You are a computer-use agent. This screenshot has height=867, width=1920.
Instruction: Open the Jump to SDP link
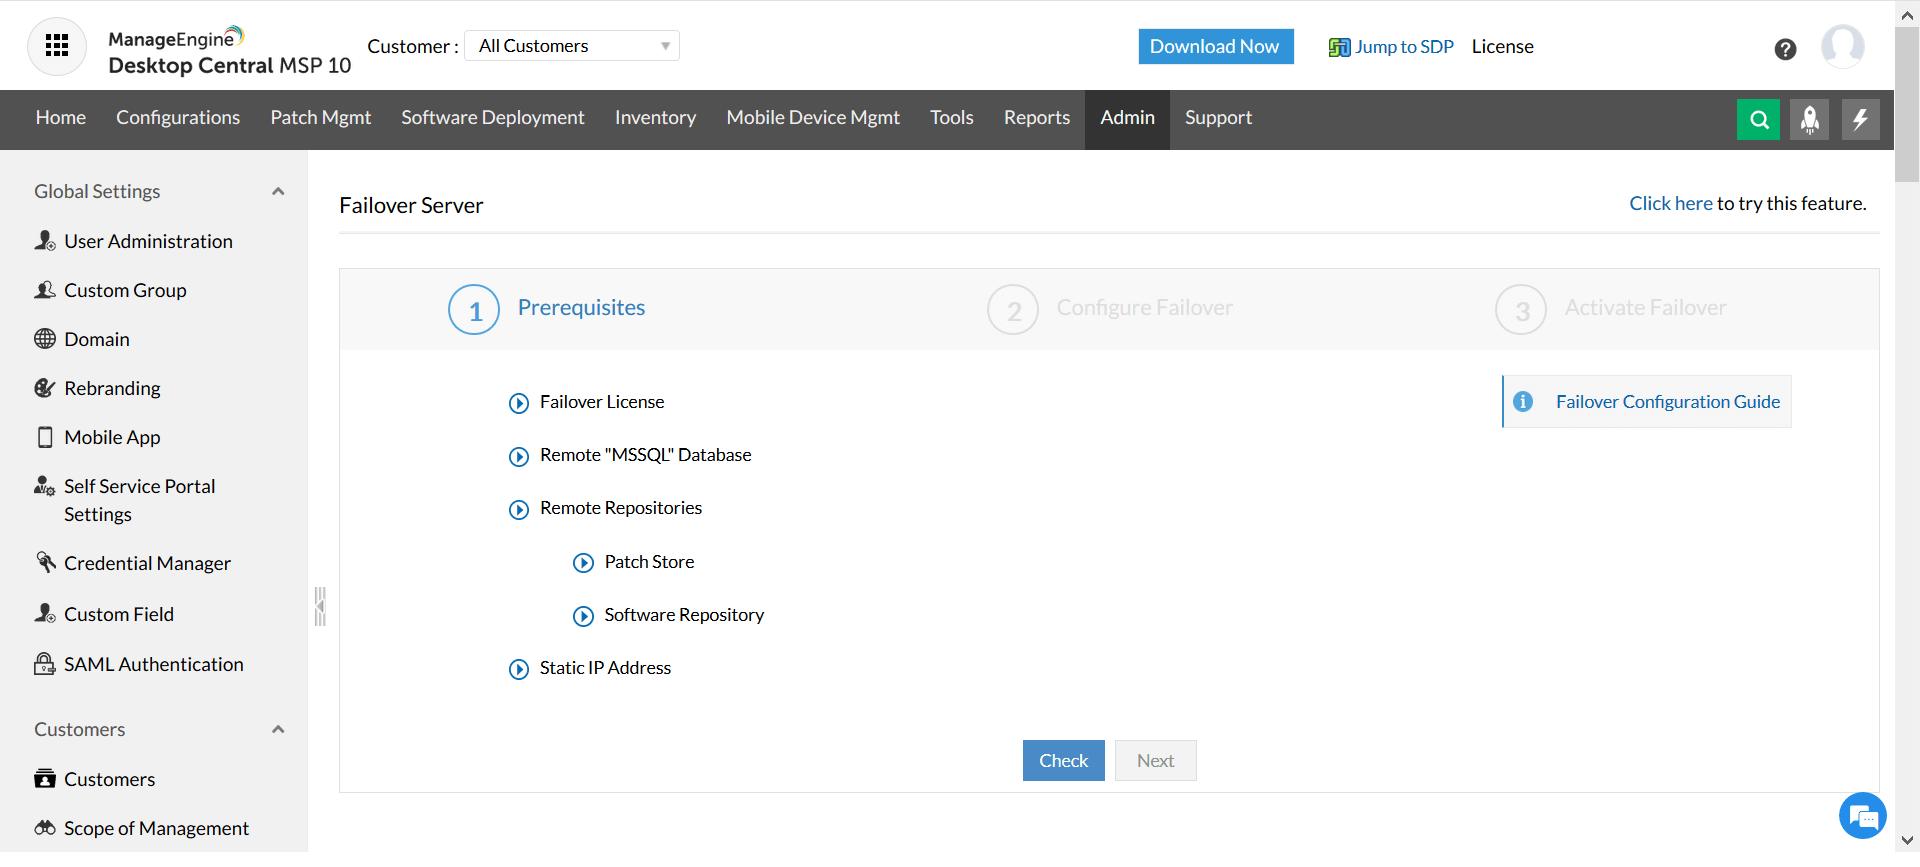coord(1404,47)
